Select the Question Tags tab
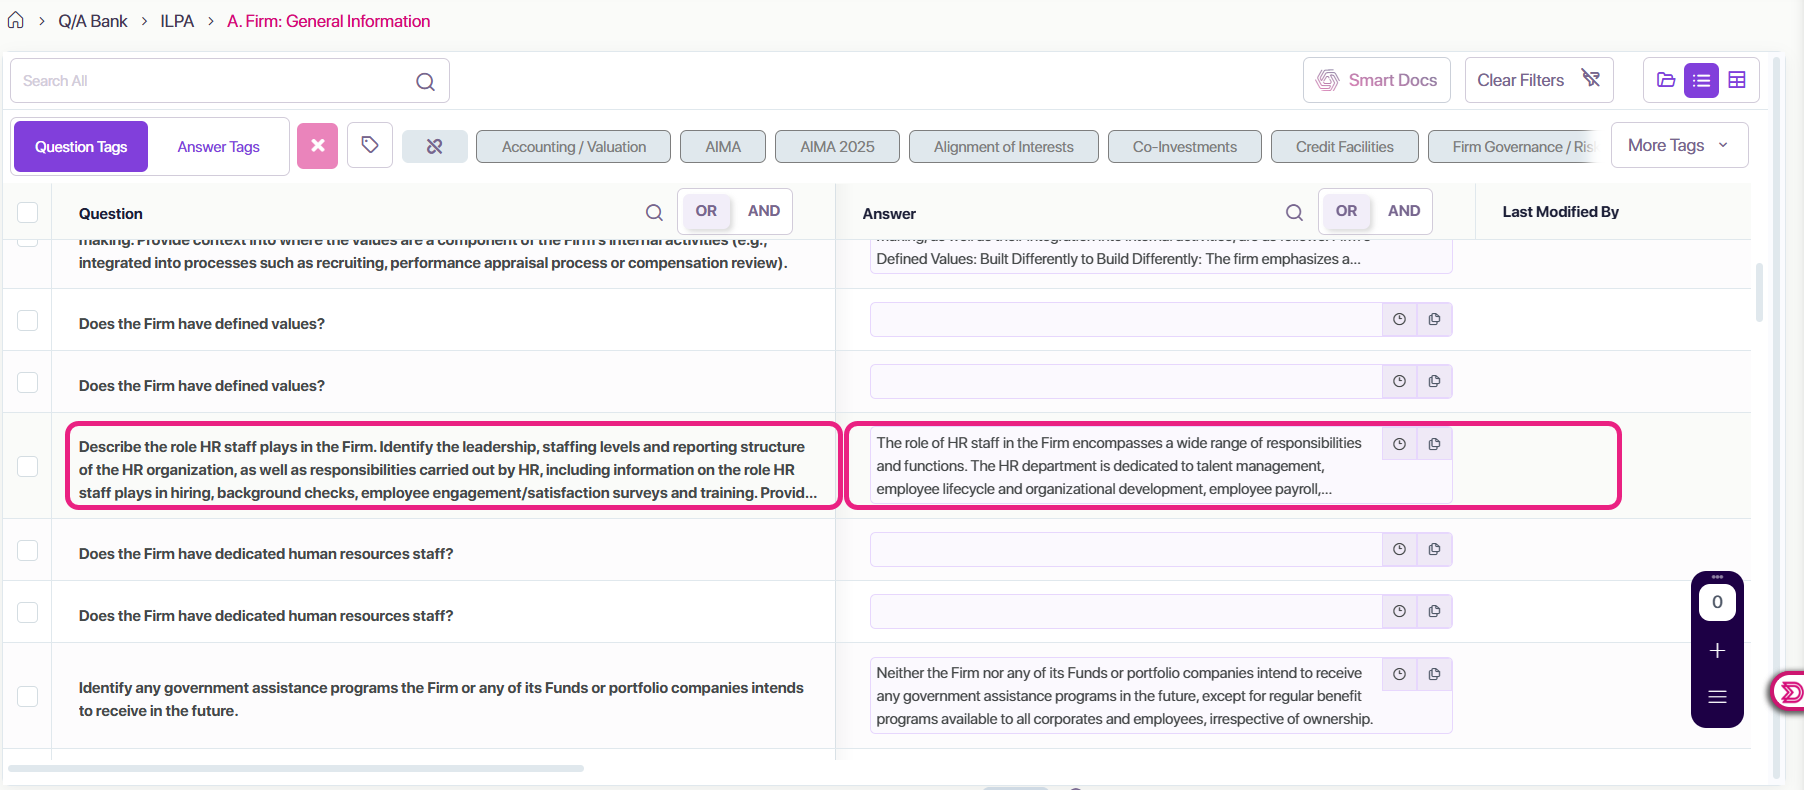Image resolution: width=1804 pixels, height=790 pixels. (x=81, y=147)
